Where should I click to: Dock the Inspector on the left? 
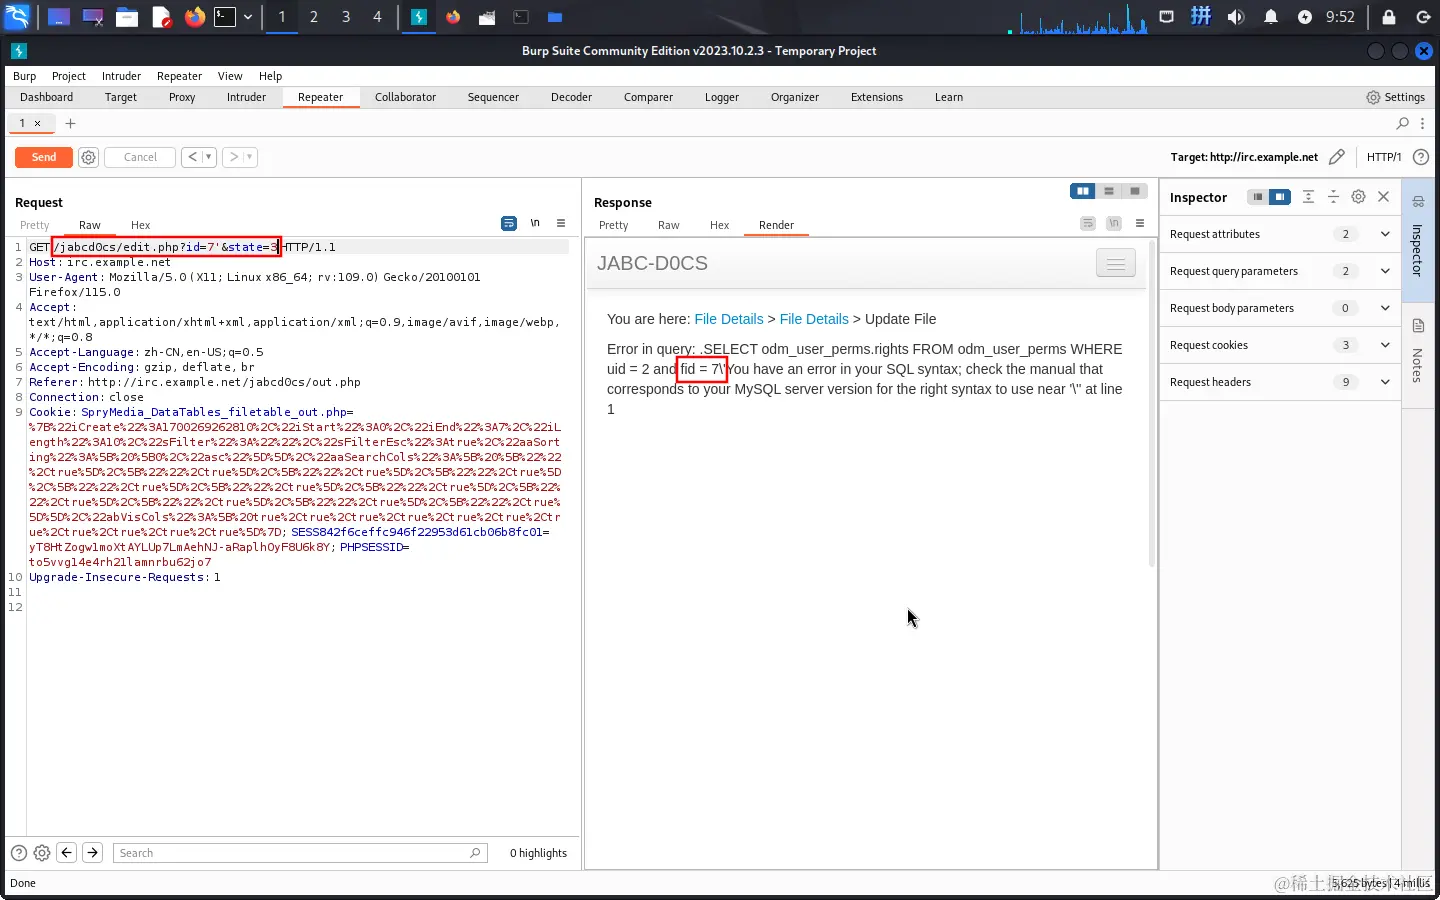pos(1258,197)
